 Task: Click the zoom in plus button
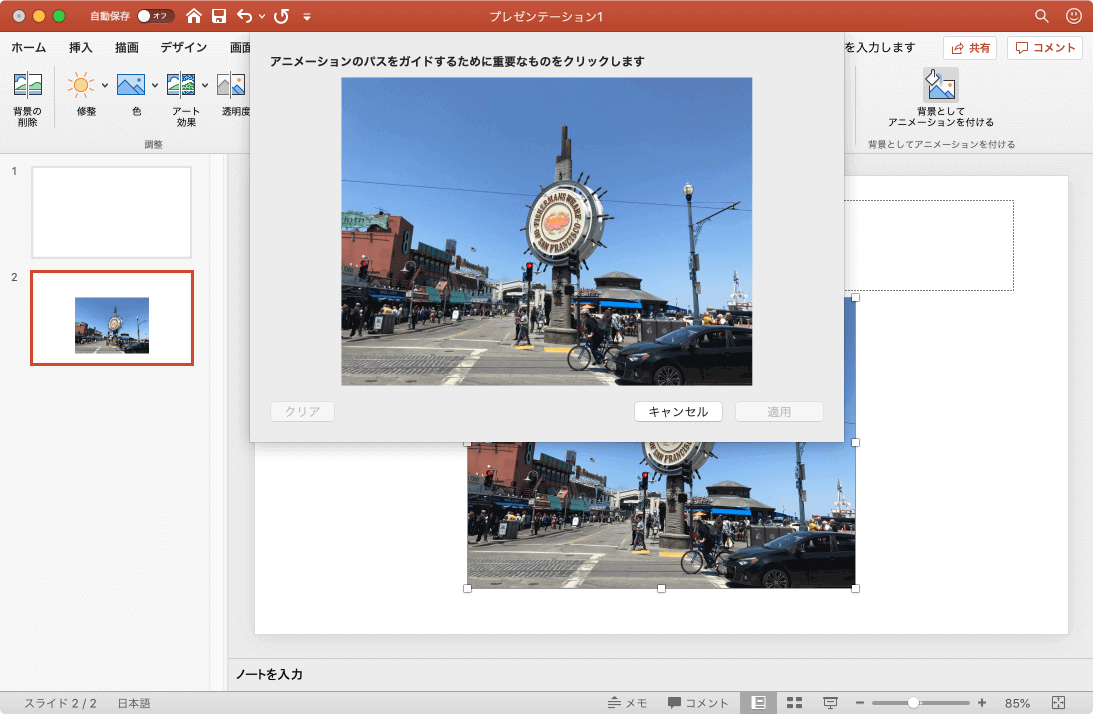[x=981, y=703]
